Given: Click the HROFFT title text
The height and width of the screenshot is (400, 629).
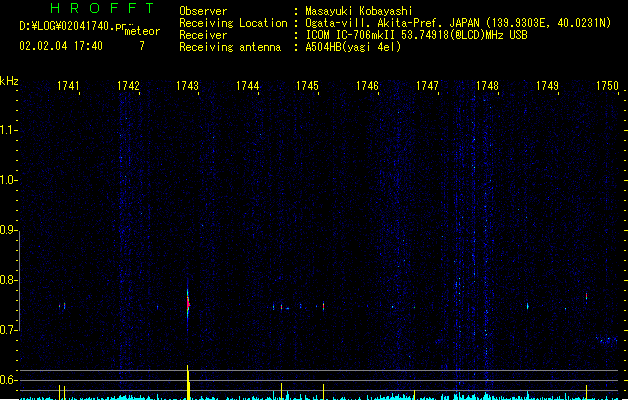Looking at the screenshot, I should pos(102,8).
